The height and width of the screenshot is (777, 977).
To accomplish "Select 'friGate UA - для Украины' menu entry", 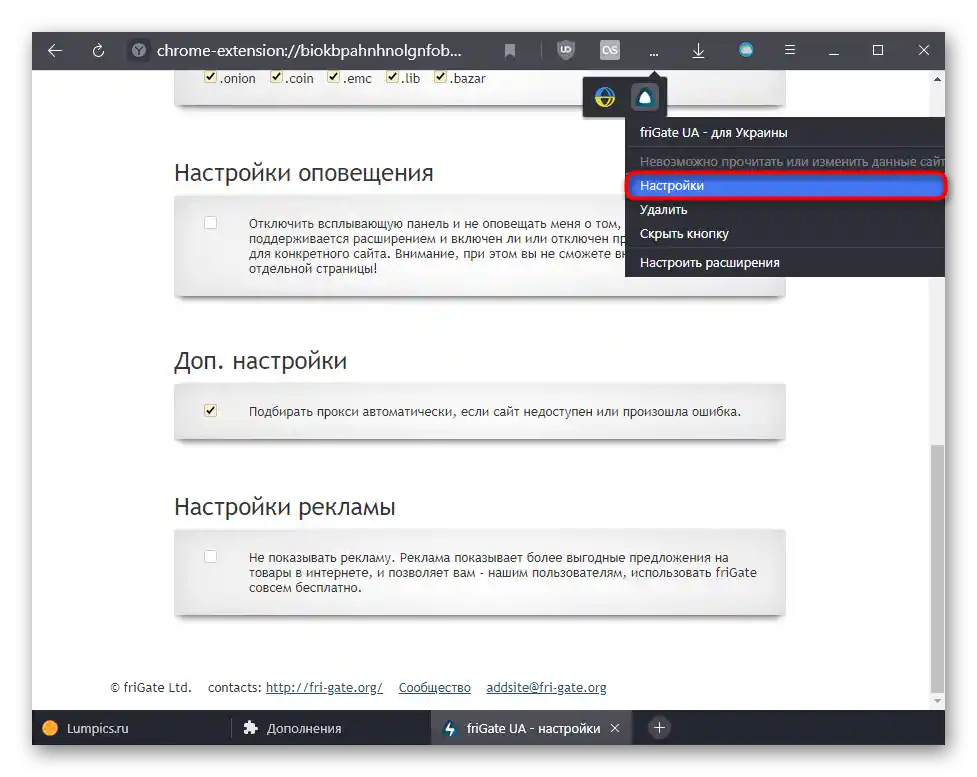I will 785,133.
